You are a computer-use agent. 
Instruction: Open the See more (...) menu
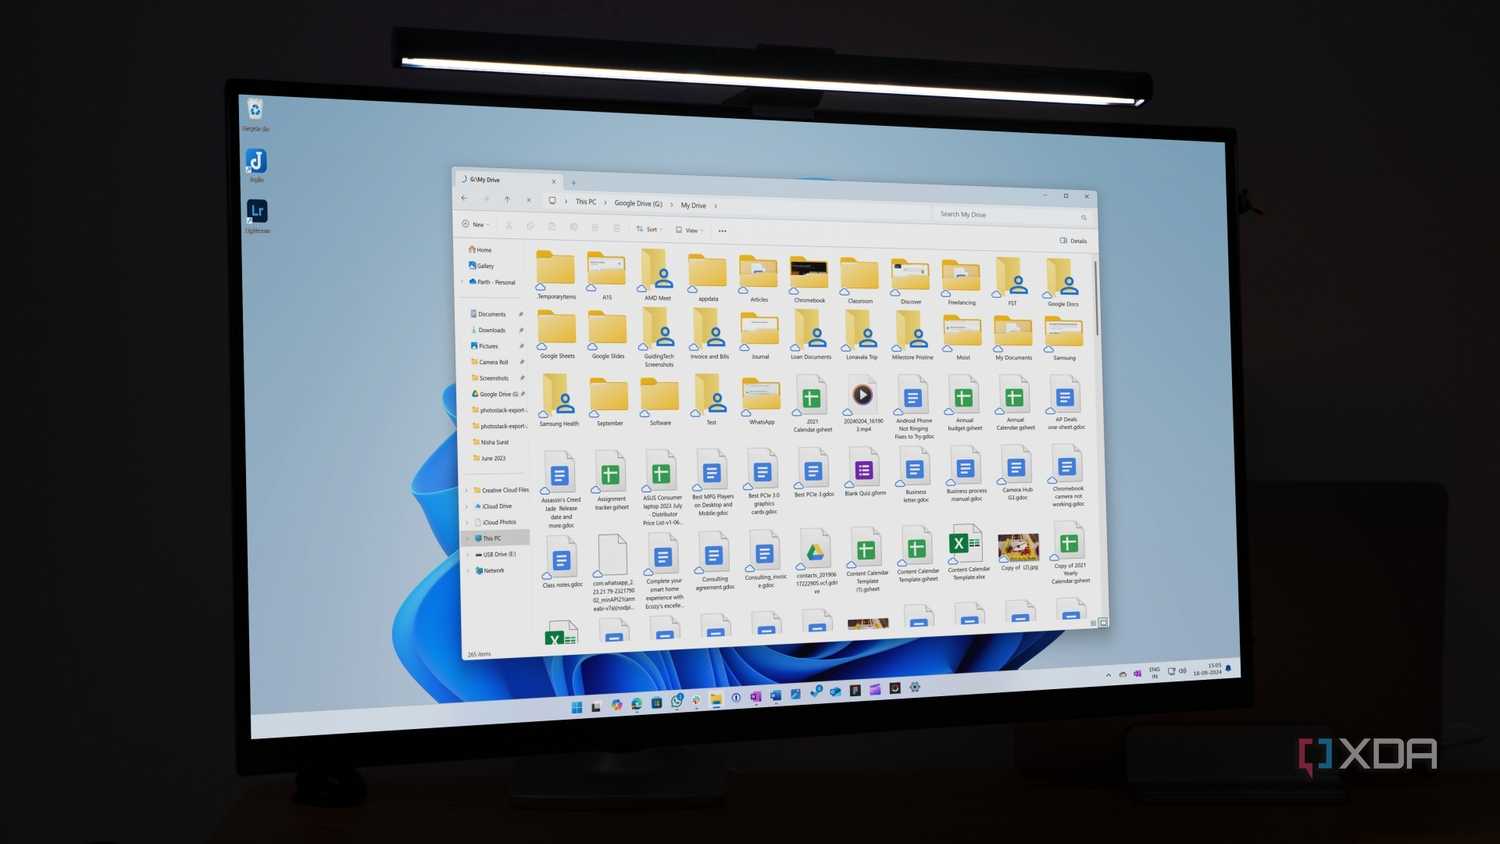722,230
